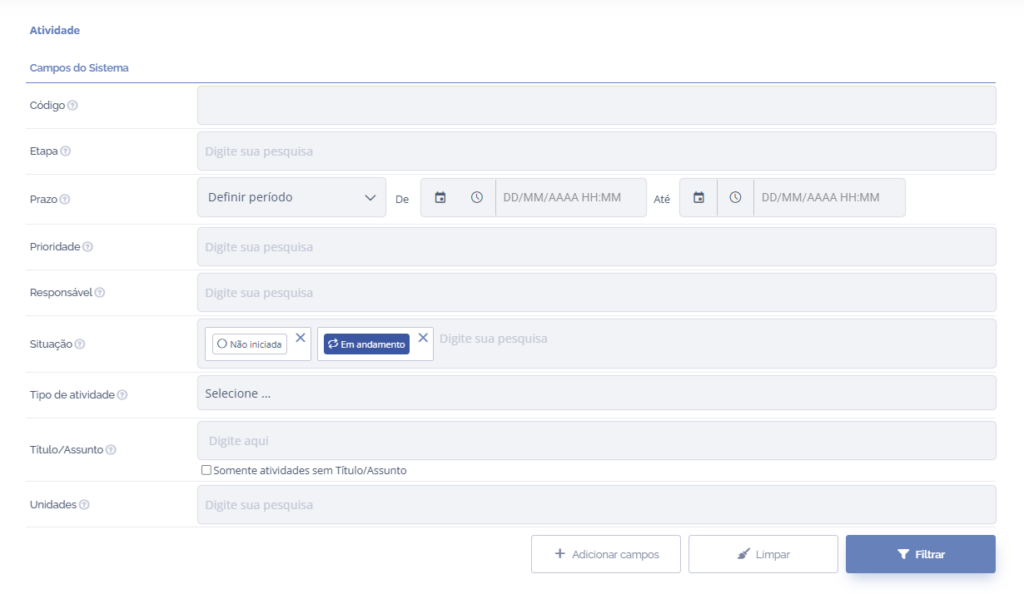This screenshot has height=599, width=1024.
Task: Expand the Definir período dropdown
Action: click(291, 198)
